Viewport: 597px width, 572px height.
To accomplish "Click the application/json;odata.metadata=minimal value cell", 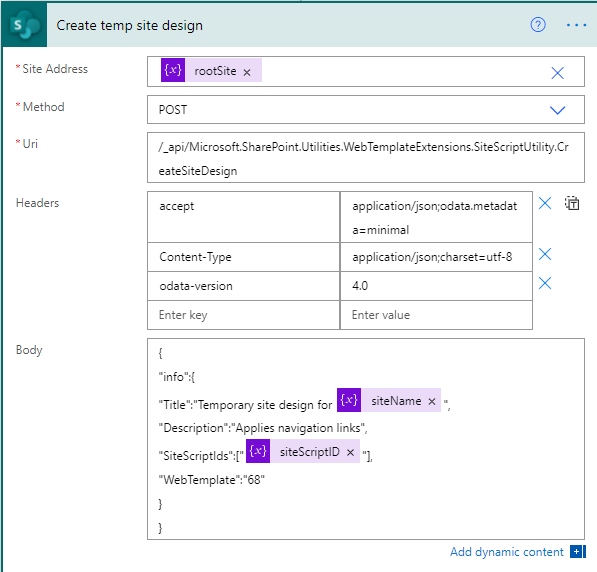I will (436, 217).
